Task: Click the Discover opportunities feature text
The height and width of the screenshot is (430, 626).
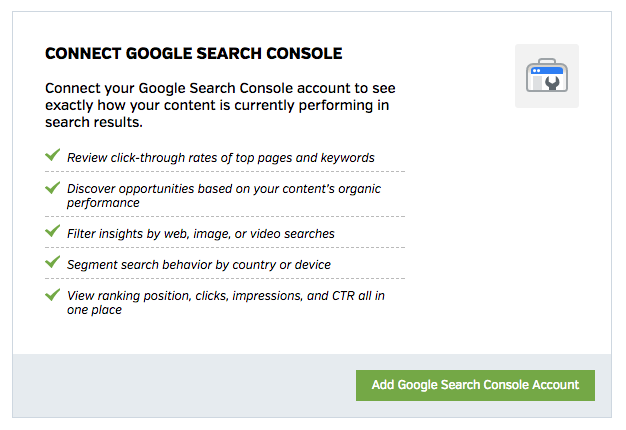Action: coord(223,195)
